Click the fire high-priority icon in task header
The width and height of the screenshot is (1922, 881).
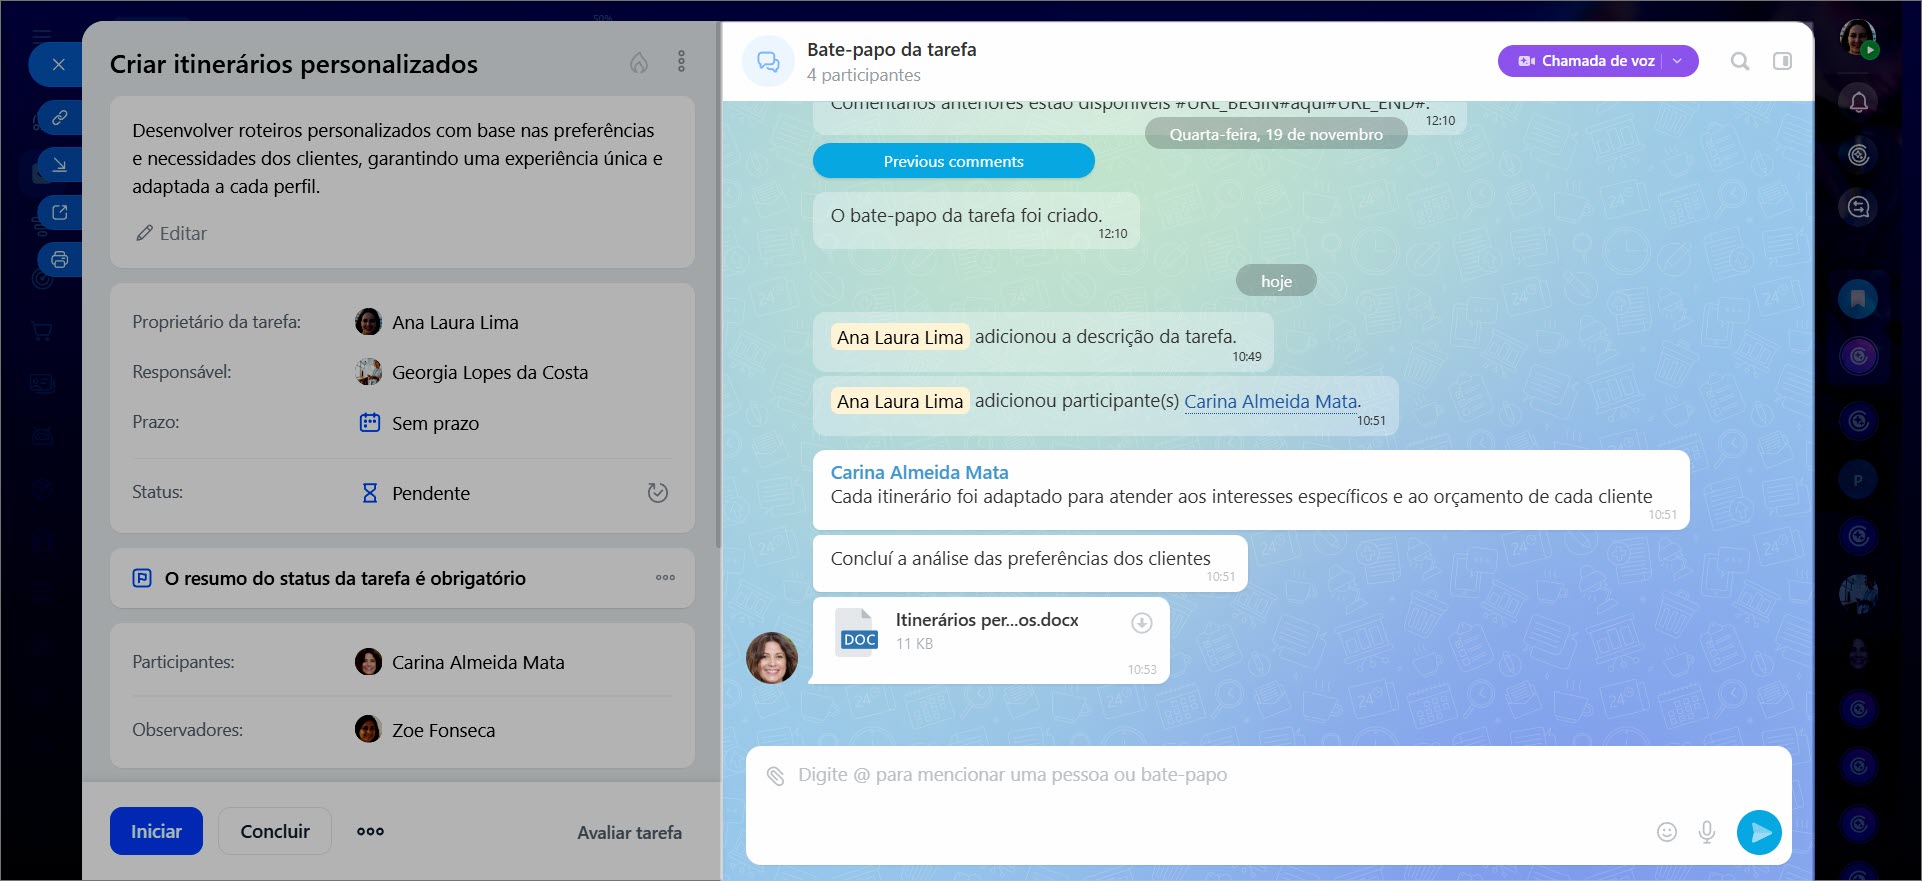[x=638, y=63]
